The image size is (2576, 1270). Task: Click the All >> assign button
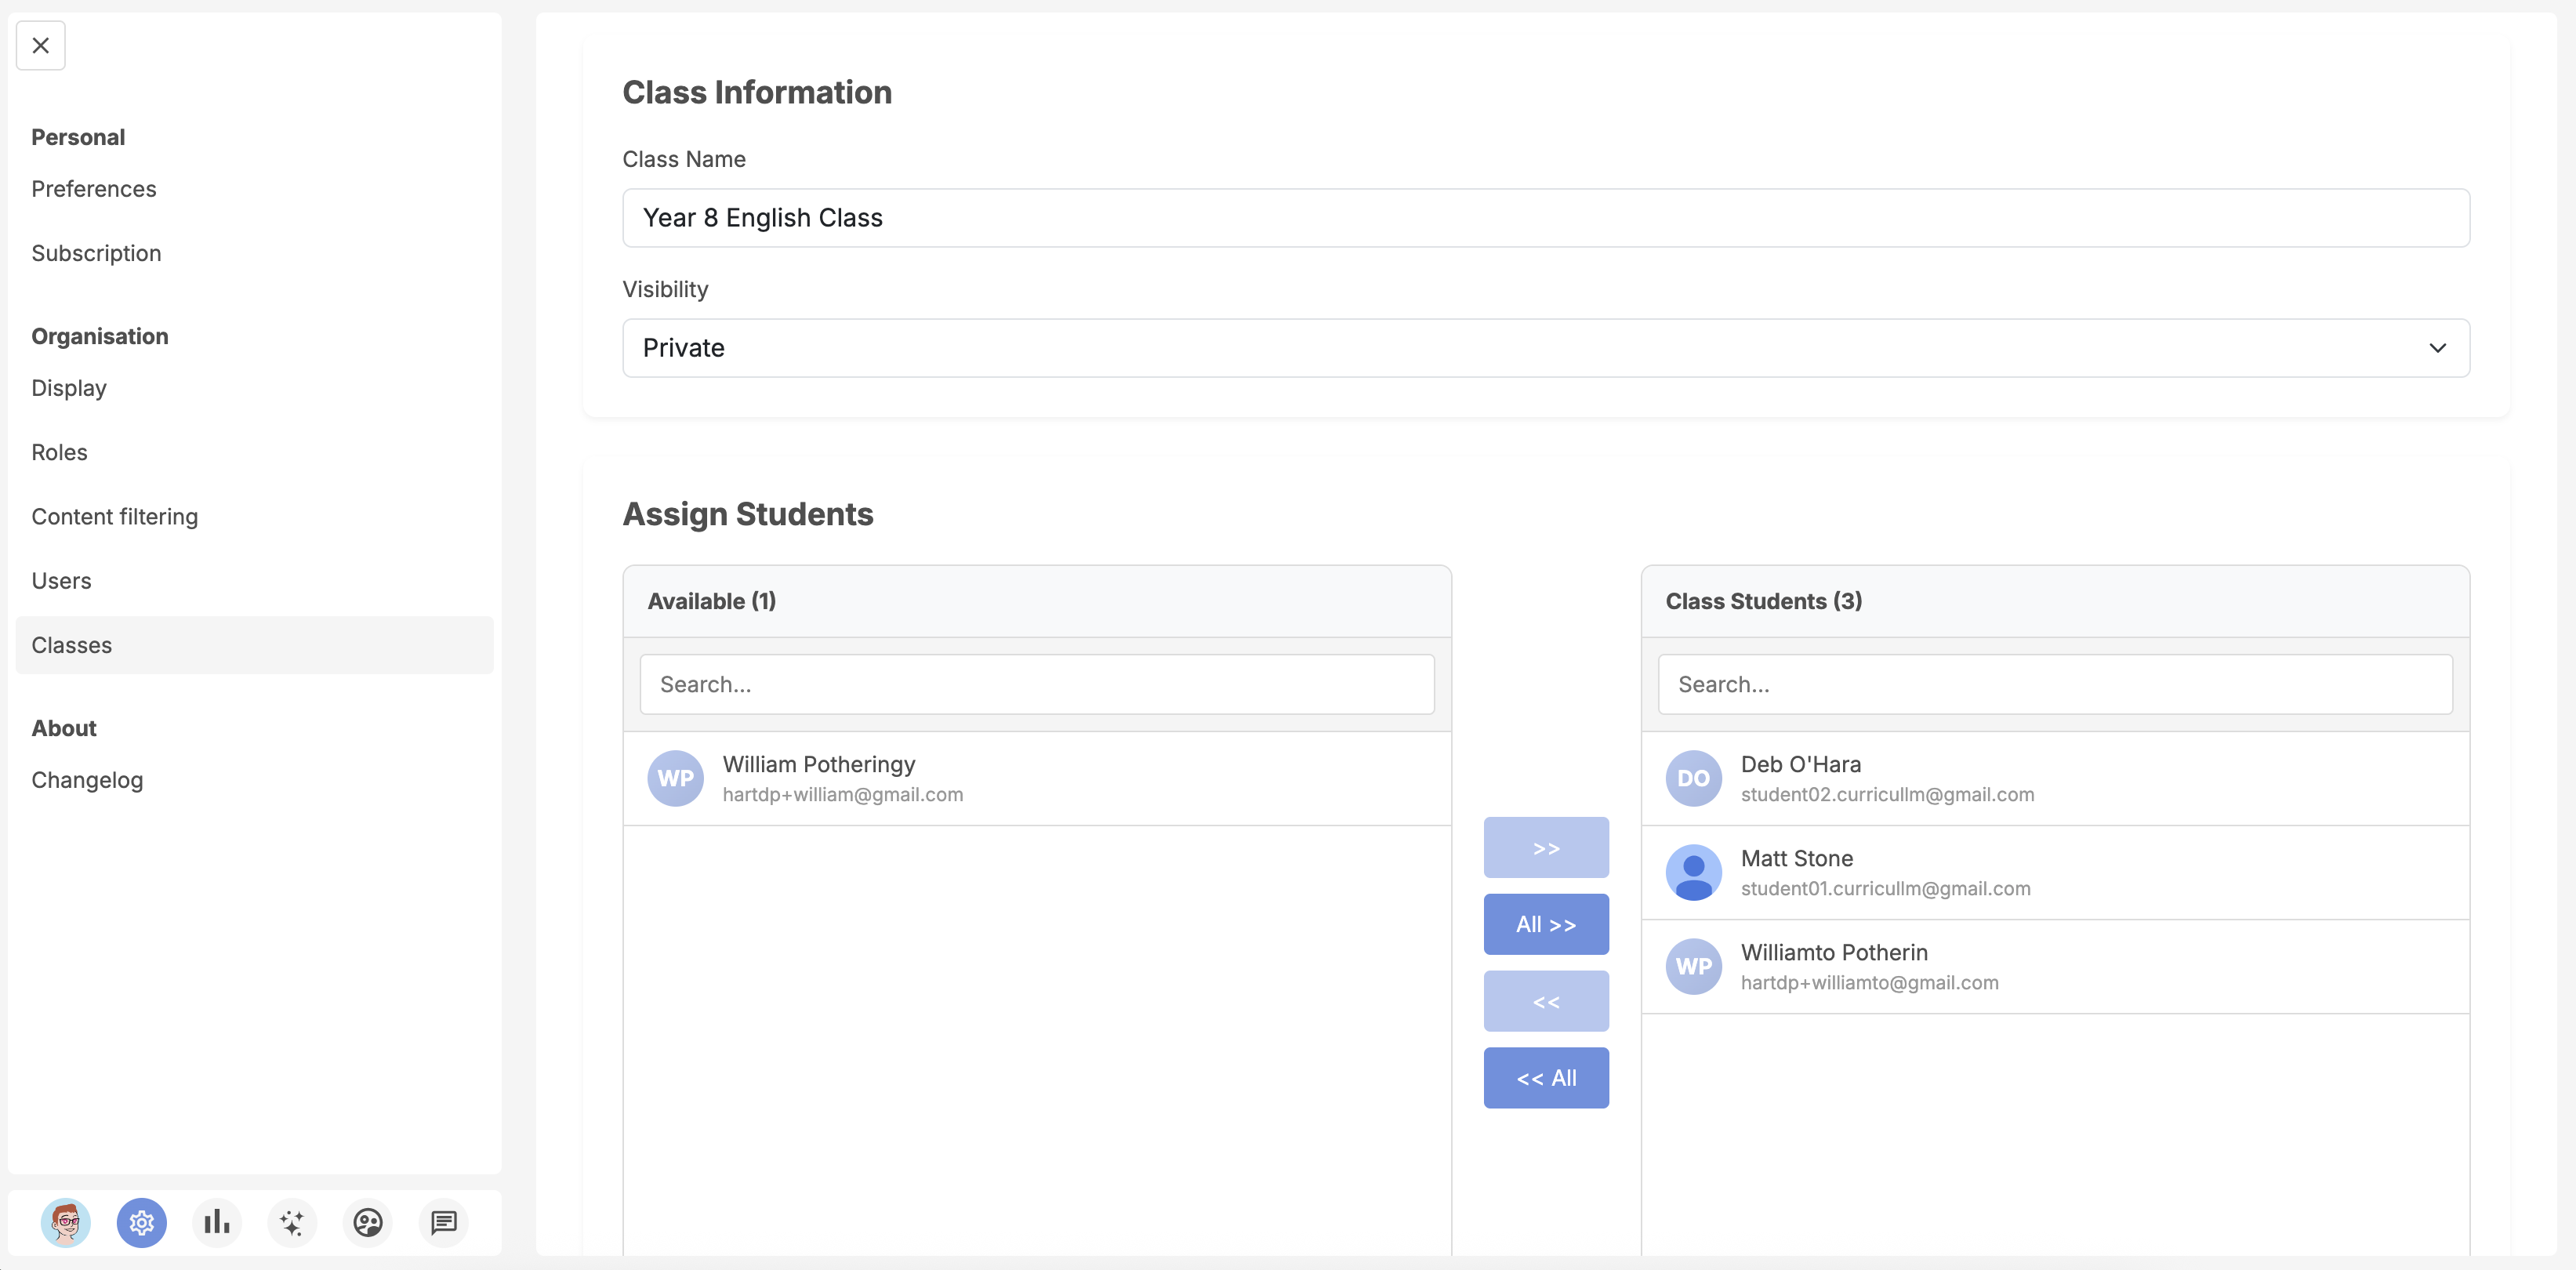coord(1546,924)
